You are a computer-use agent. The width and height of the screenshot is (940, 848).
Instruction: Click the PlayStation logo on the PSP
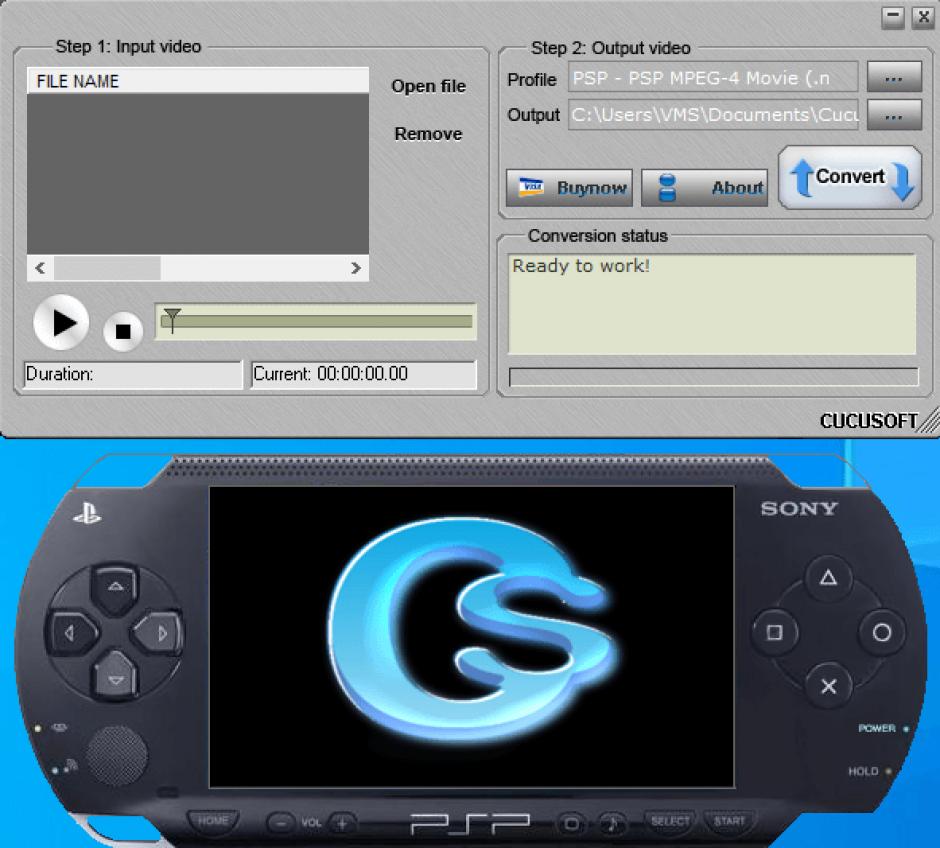[88, 514]
